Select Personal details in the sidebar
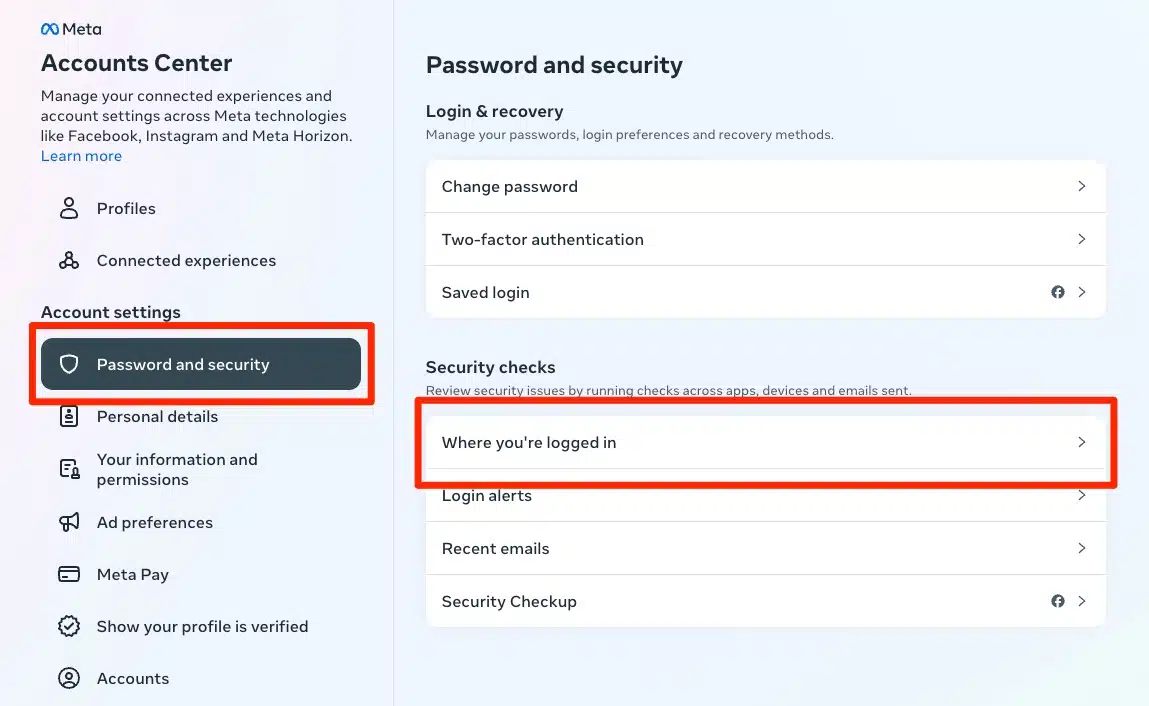 point(157,416)
